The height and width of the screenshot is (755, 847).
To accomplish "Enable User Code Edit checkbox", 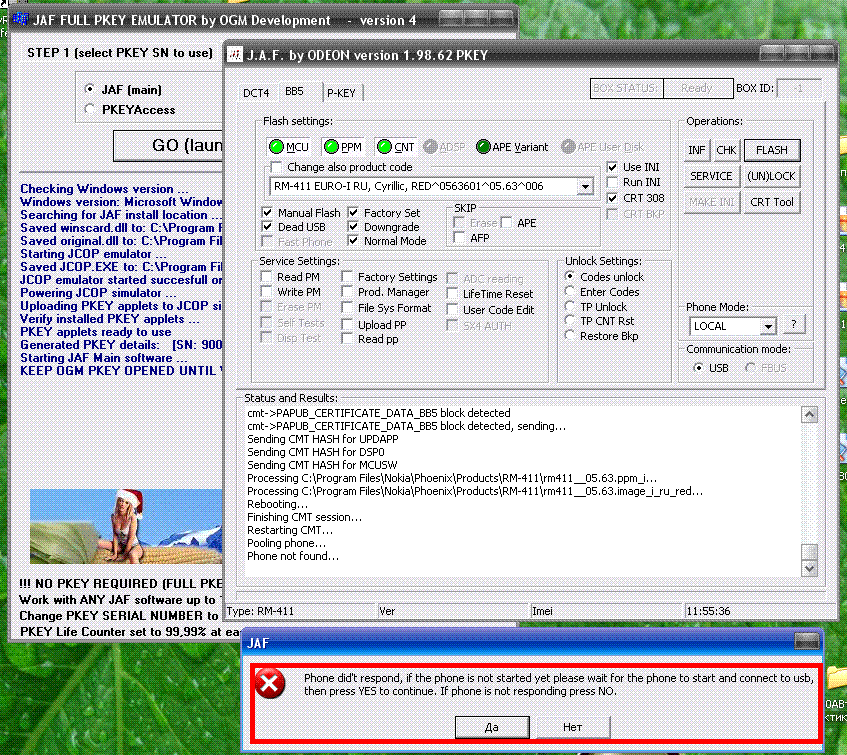I will pos(452,310).
